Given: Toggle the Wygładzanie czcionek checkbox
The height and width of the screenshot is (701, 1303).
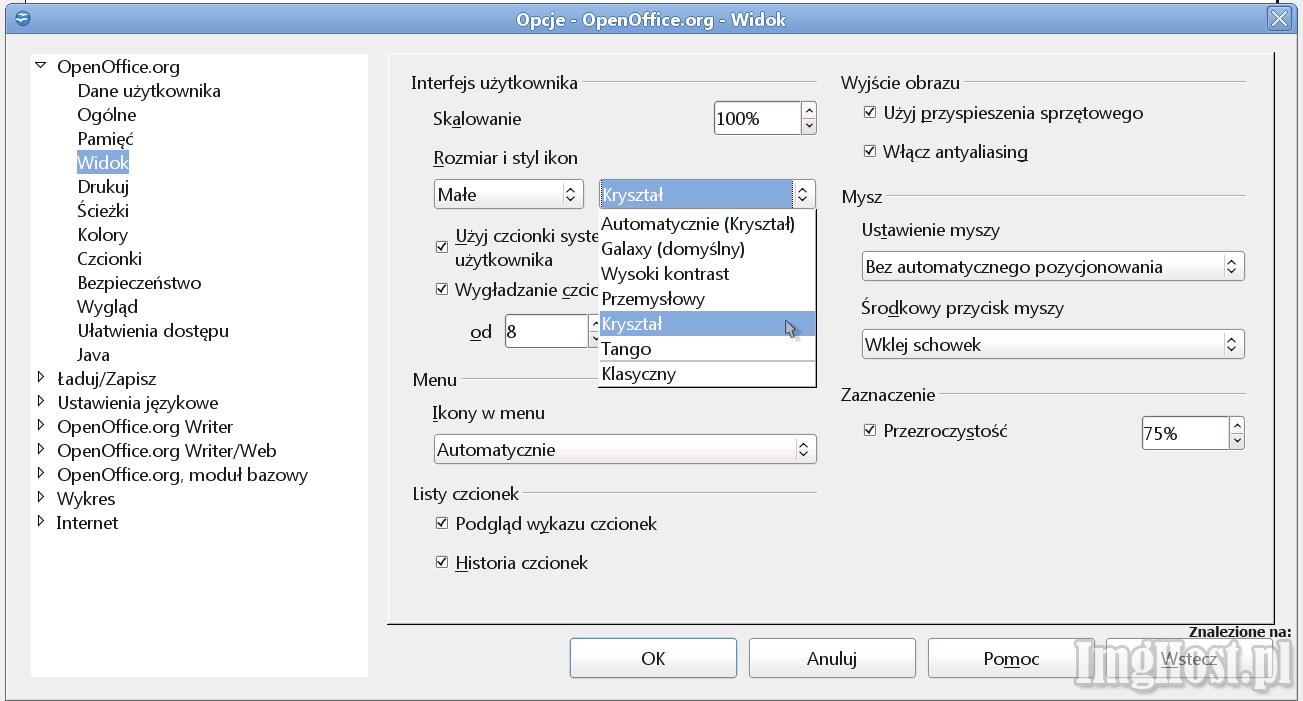Looking at the screenshot, I should coord(442,290).
